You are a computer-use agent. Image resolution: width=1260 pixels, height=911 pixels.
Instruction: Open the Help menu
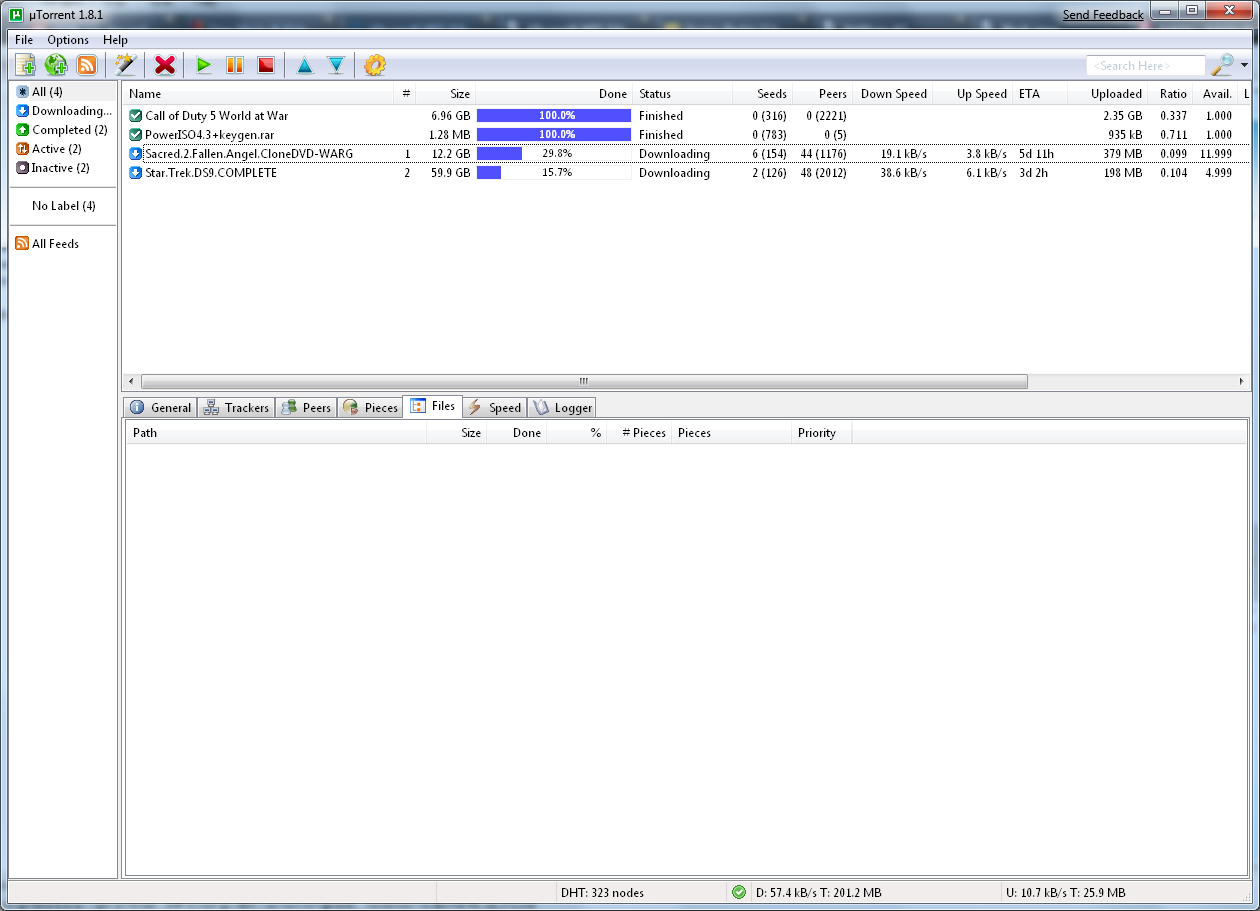[x=115, y=40]
